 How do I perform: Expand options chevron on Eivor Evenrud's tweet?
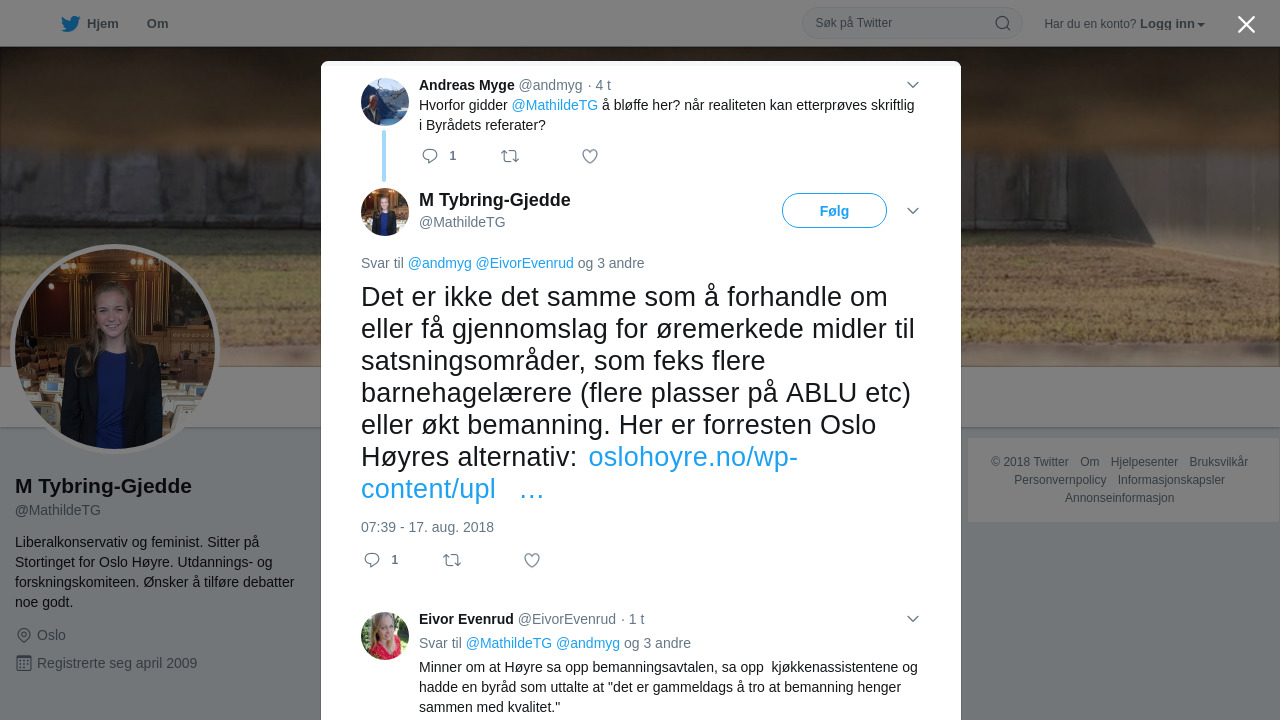point(913,619)
